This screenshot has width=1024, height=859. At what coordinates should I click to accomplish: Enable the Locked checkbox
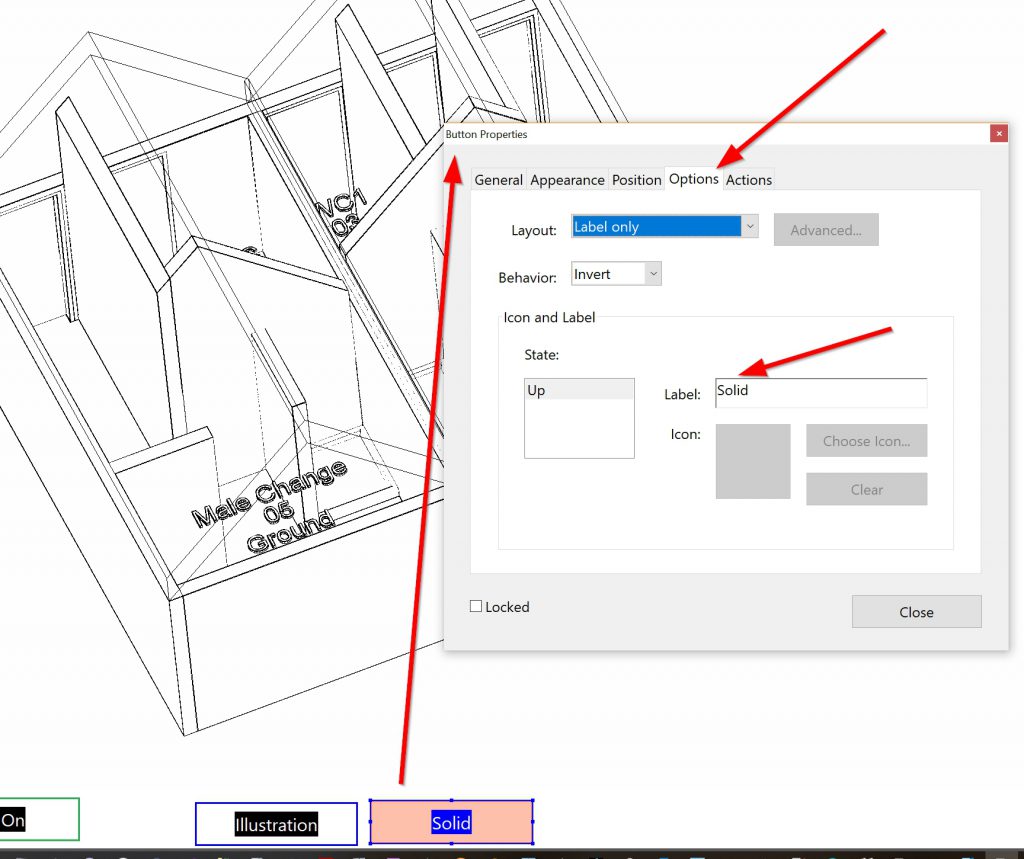point(477,606)
